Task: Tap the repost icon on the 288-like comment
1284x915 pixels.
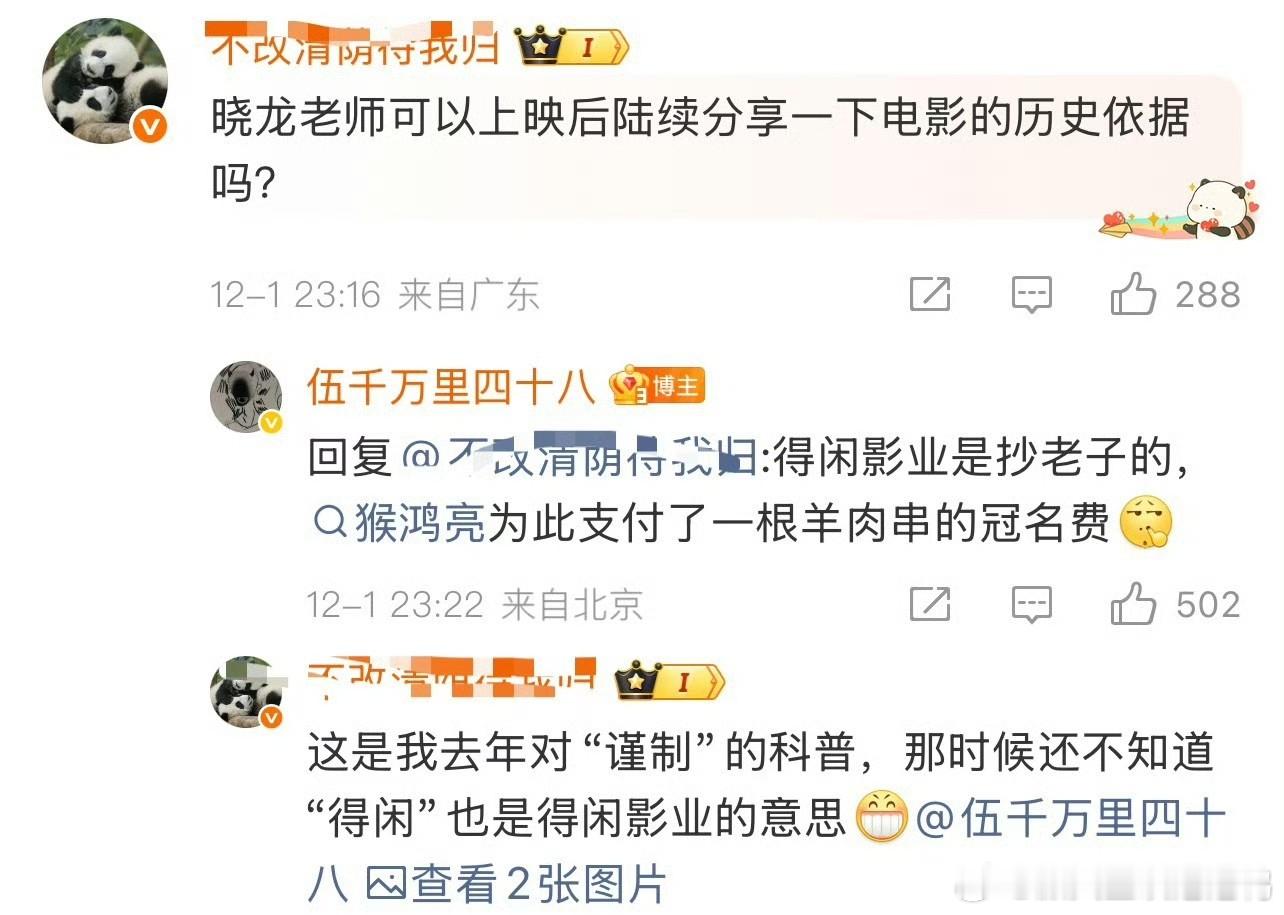Action: click(x=930, y=294)
